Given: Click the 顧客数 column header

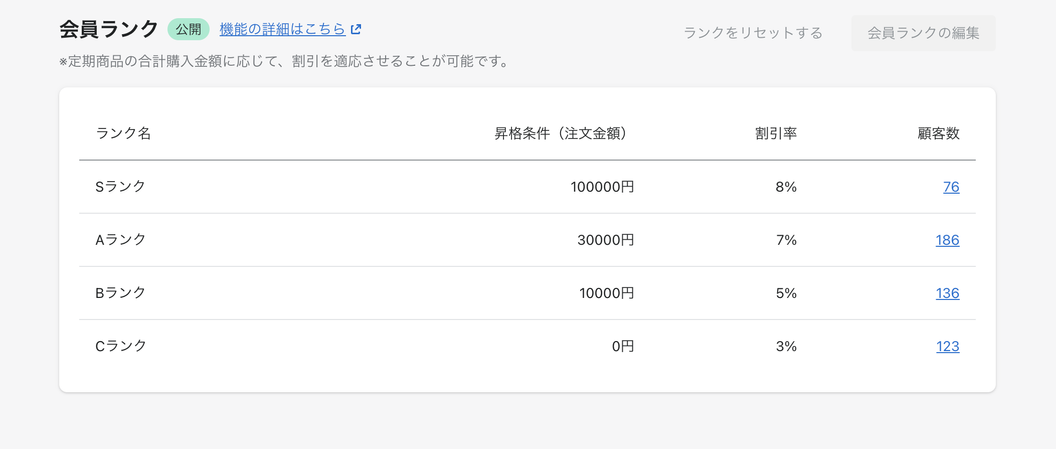Looking at the screenshot, I should 938,133.
